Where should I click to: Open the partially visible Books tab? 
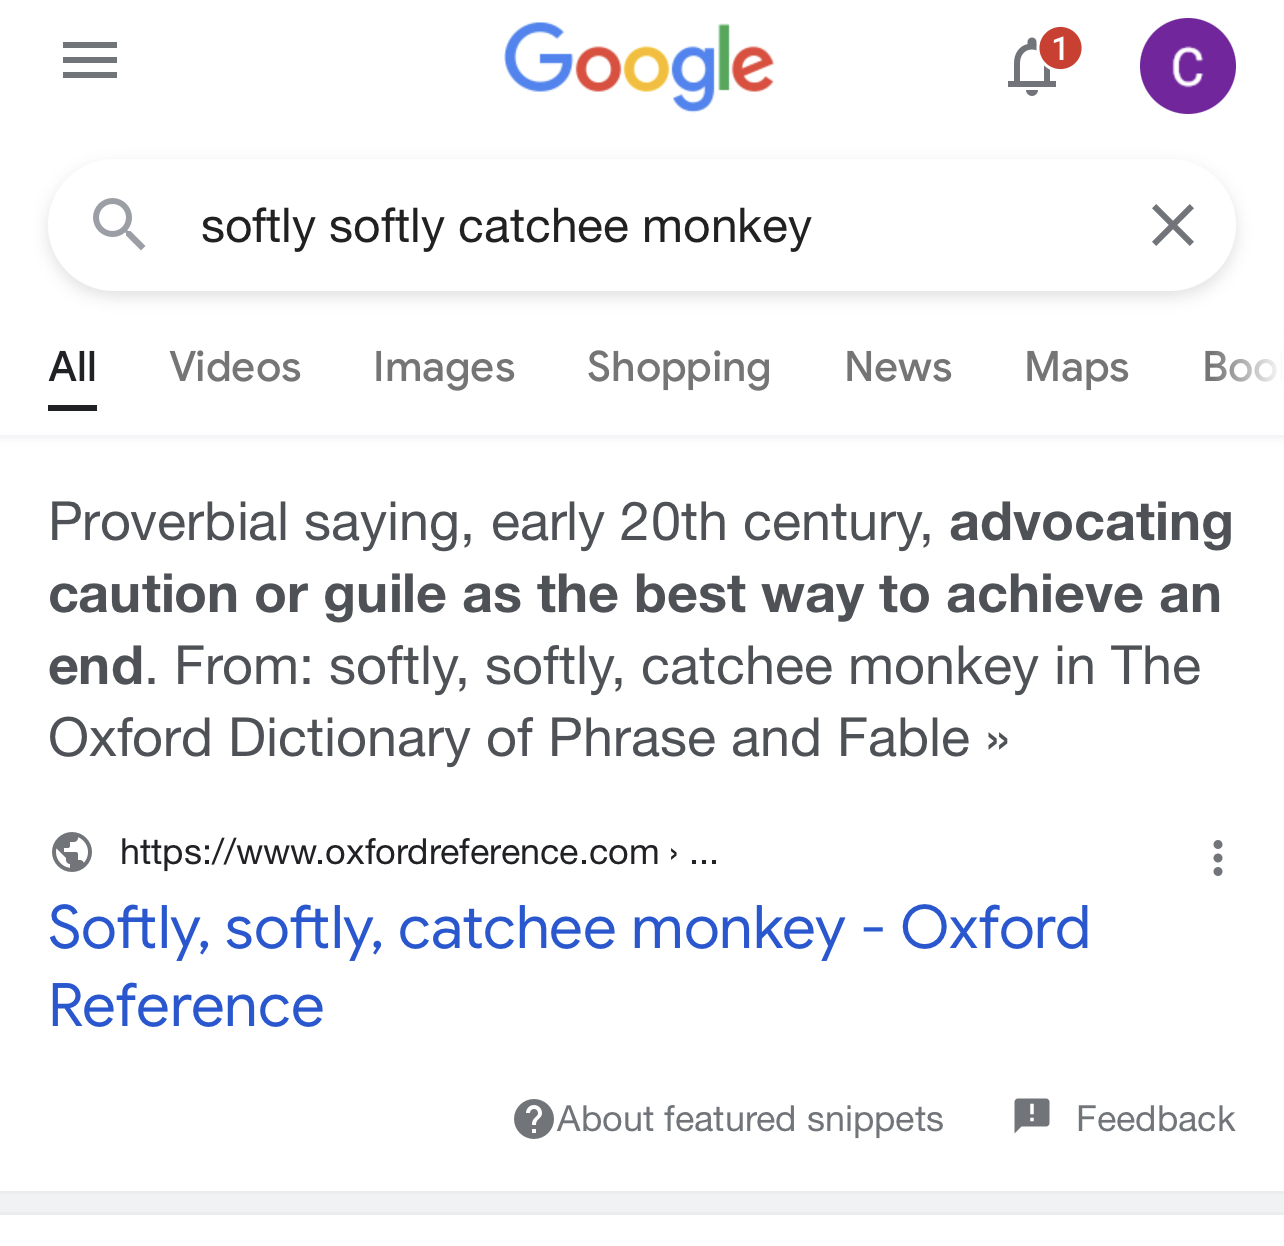pos(1240,368)
